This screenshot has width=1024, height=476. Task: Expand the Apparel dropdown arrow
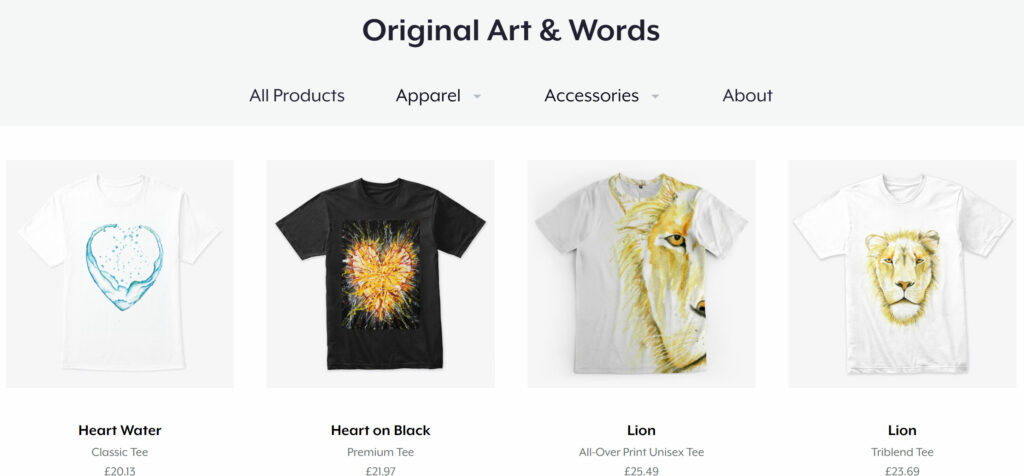point(477,97)
